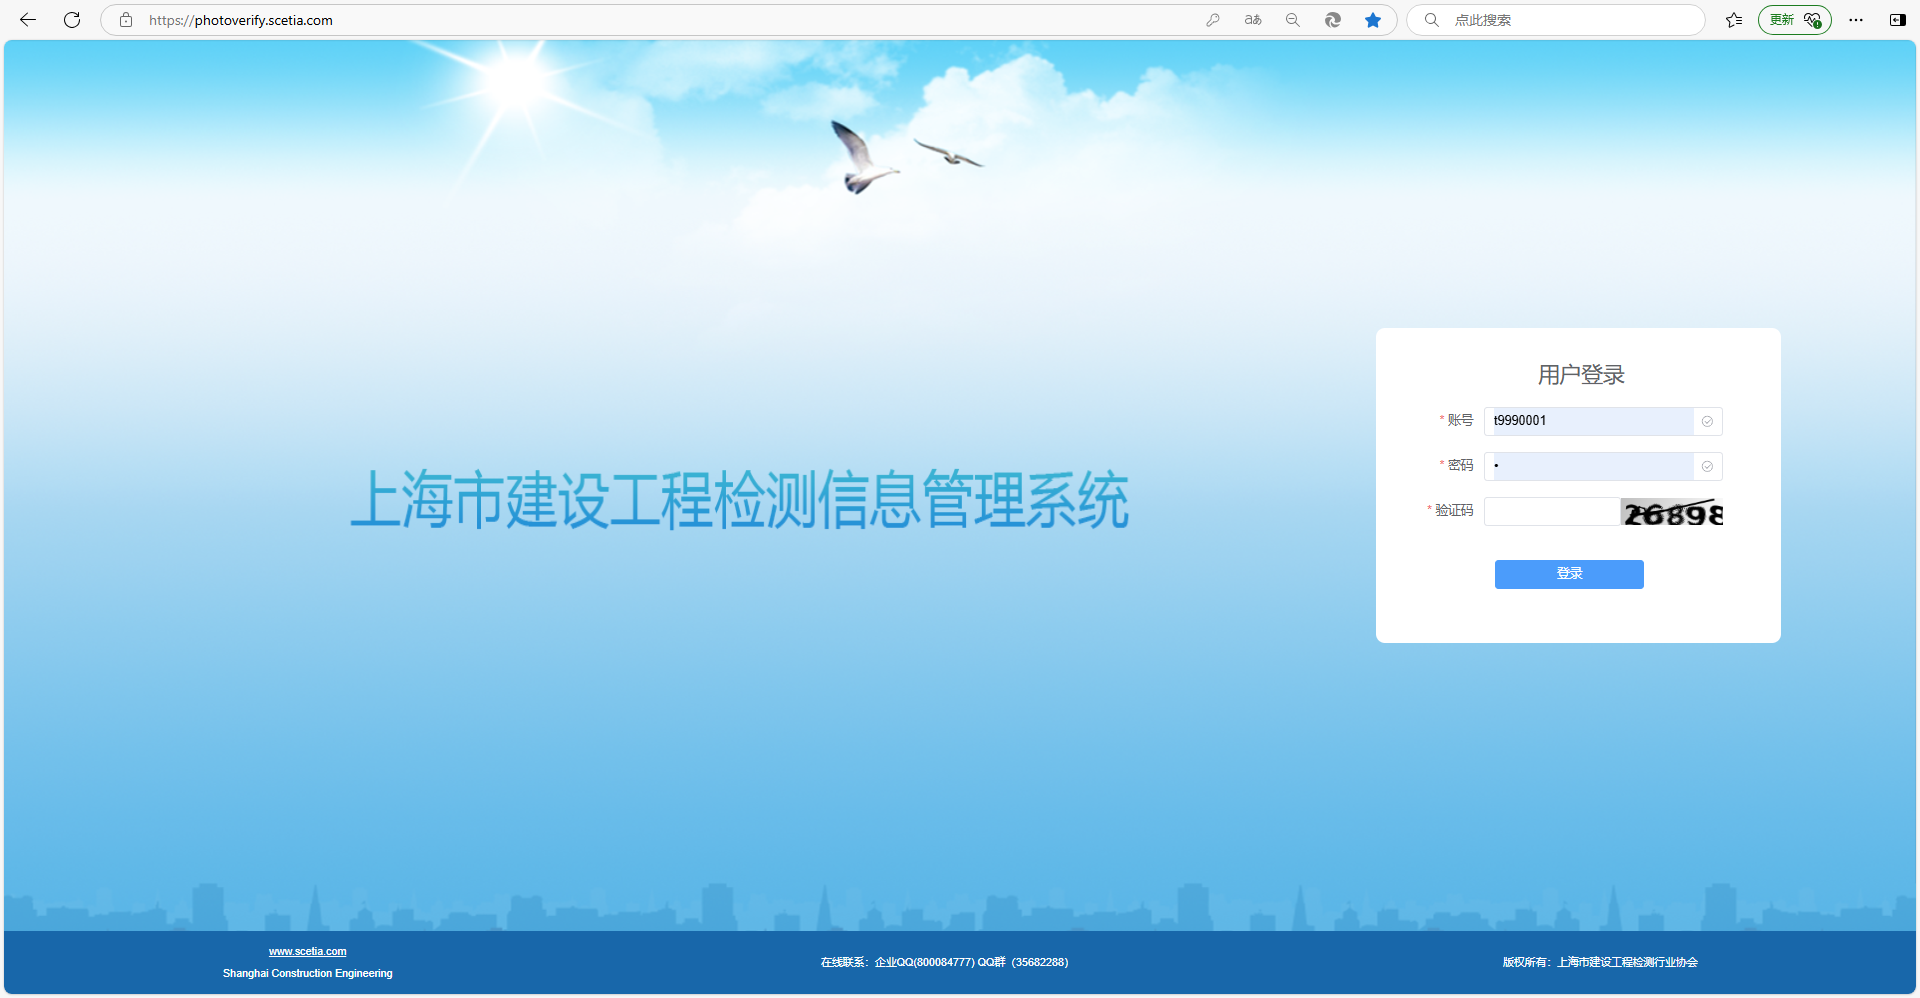
Task: Click the Edge swirl icon in address bar
Action: point(1333,20)
